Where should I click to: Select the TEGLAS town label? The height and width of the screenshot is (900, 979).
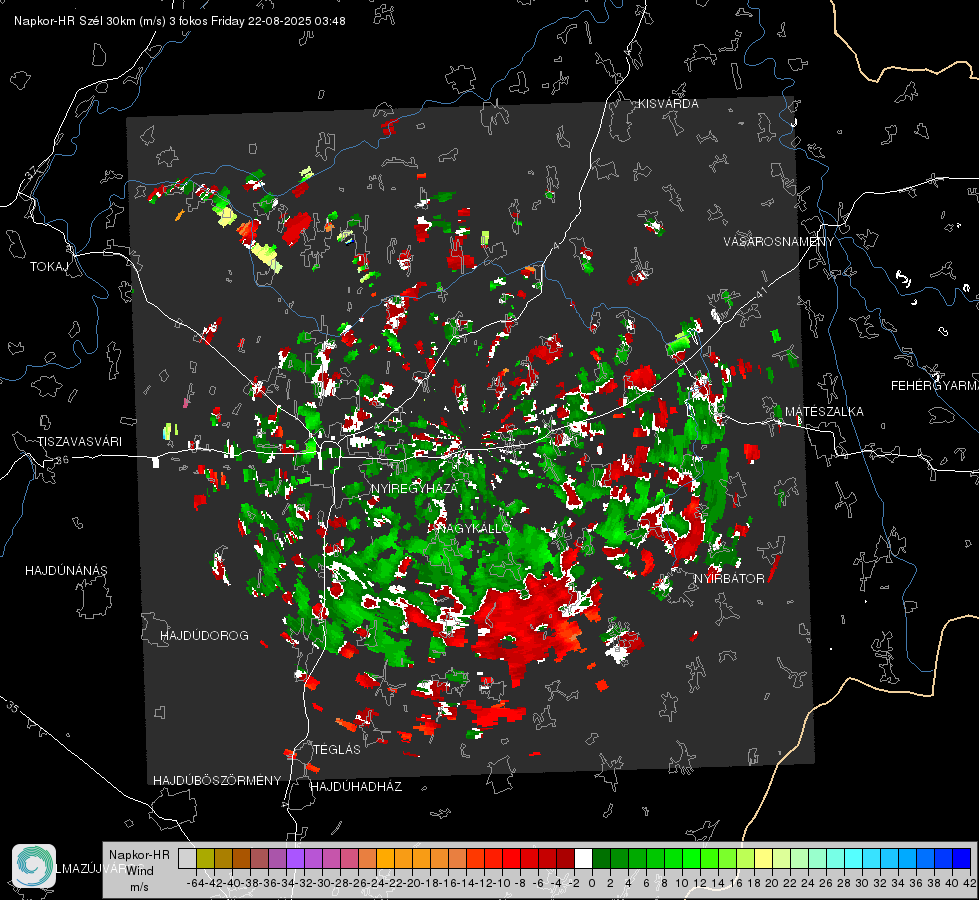coord(337,750)
